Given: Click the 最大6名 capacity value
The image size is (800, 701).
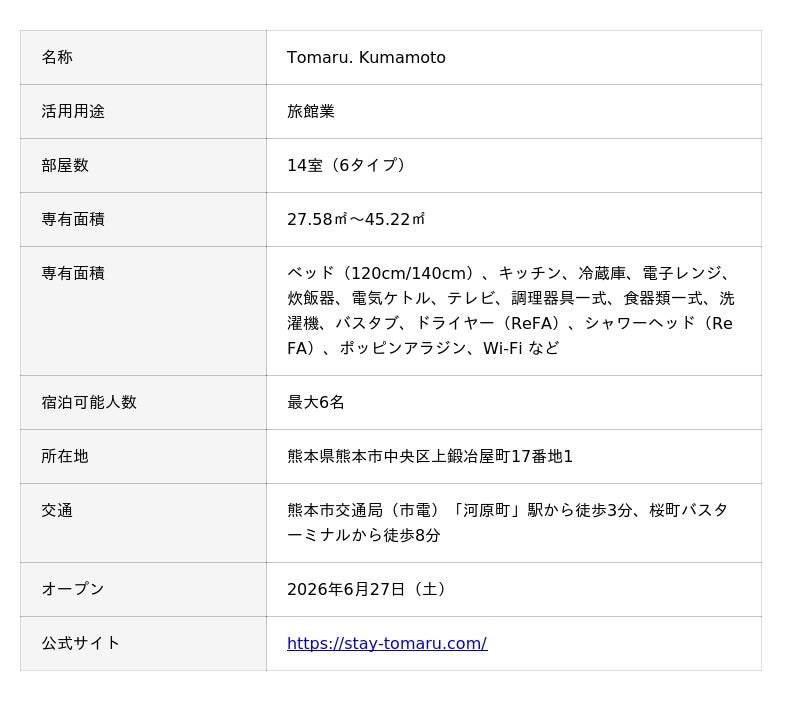Looking at the screenshot, I should (315, 402).
